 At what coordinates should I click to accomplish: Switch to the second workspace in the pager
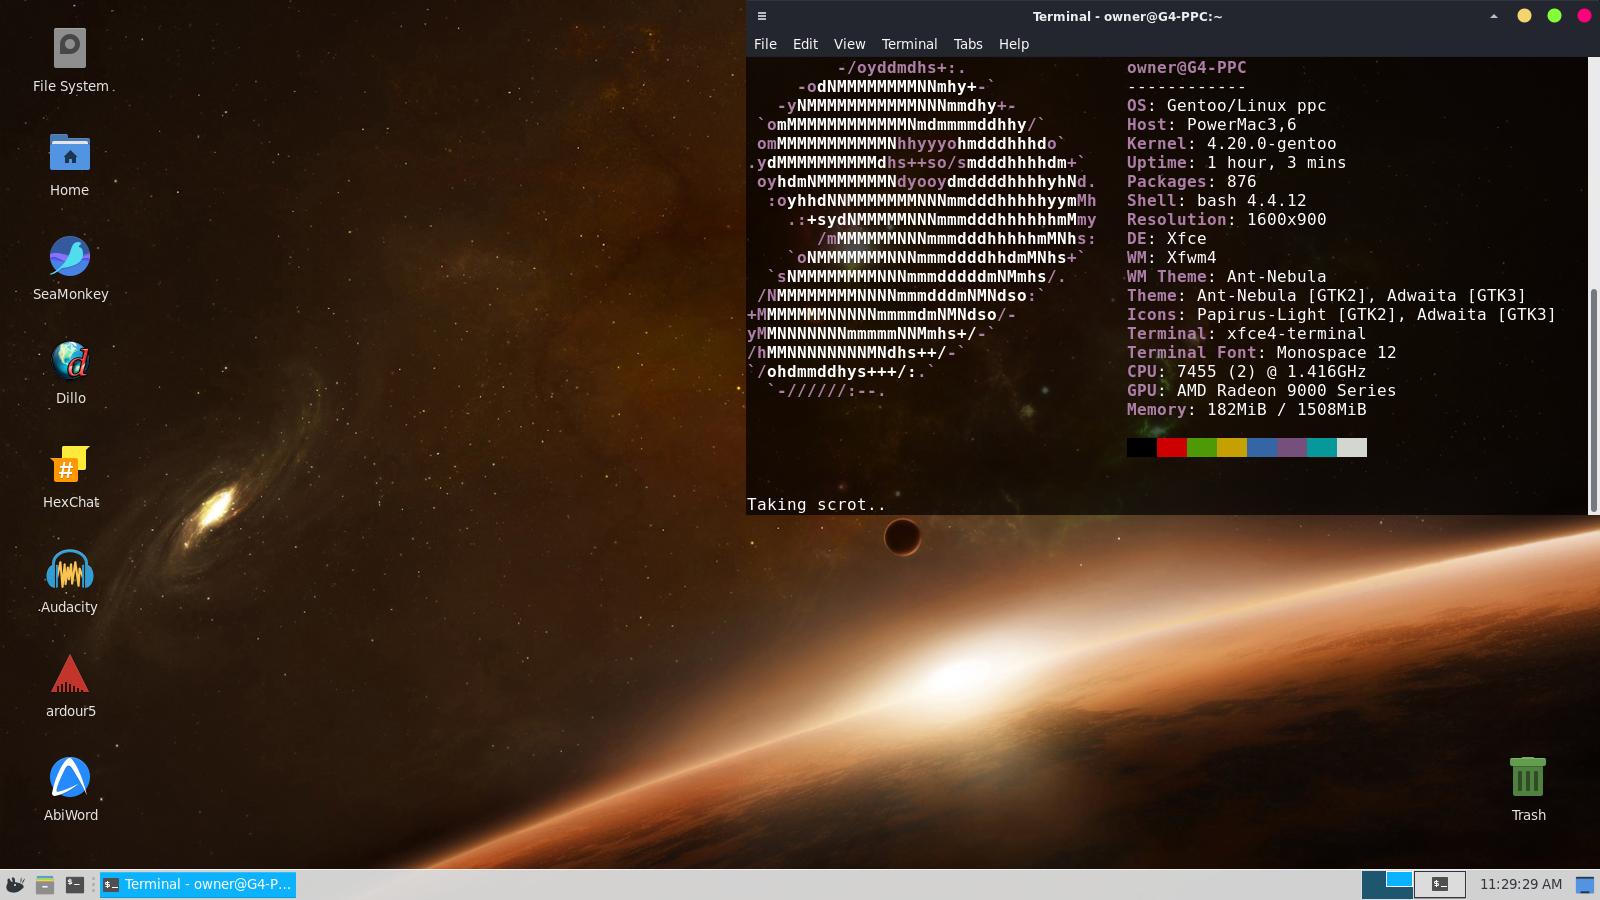click(1440, 884)
